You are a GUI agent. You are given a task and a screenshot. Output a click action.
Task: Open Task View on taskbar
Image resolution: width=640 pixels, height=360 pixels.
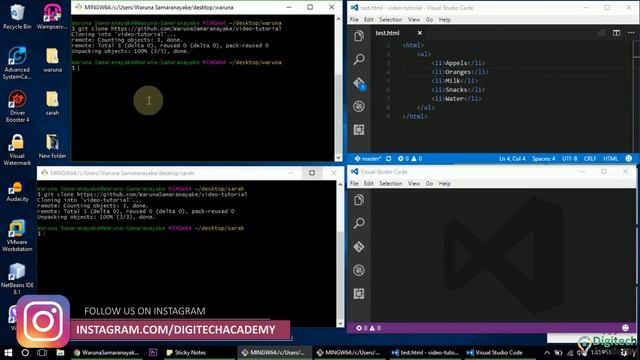click(42, 353)
